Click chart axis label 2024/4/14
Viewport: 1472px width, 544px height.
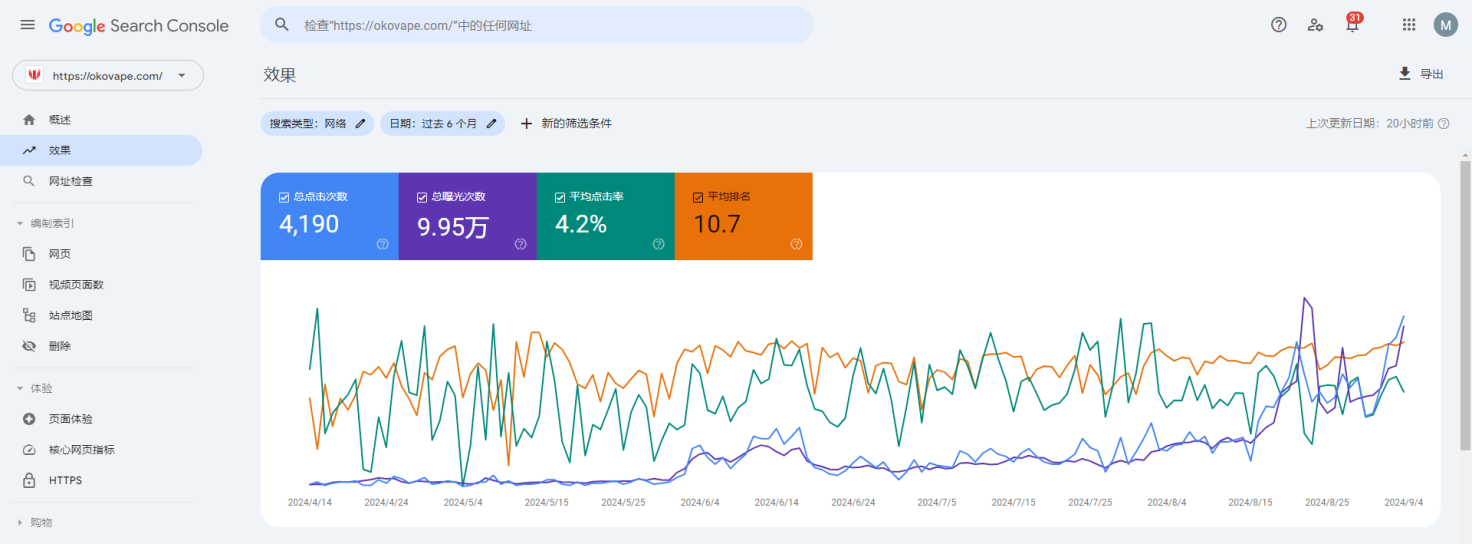coord(310,502)
